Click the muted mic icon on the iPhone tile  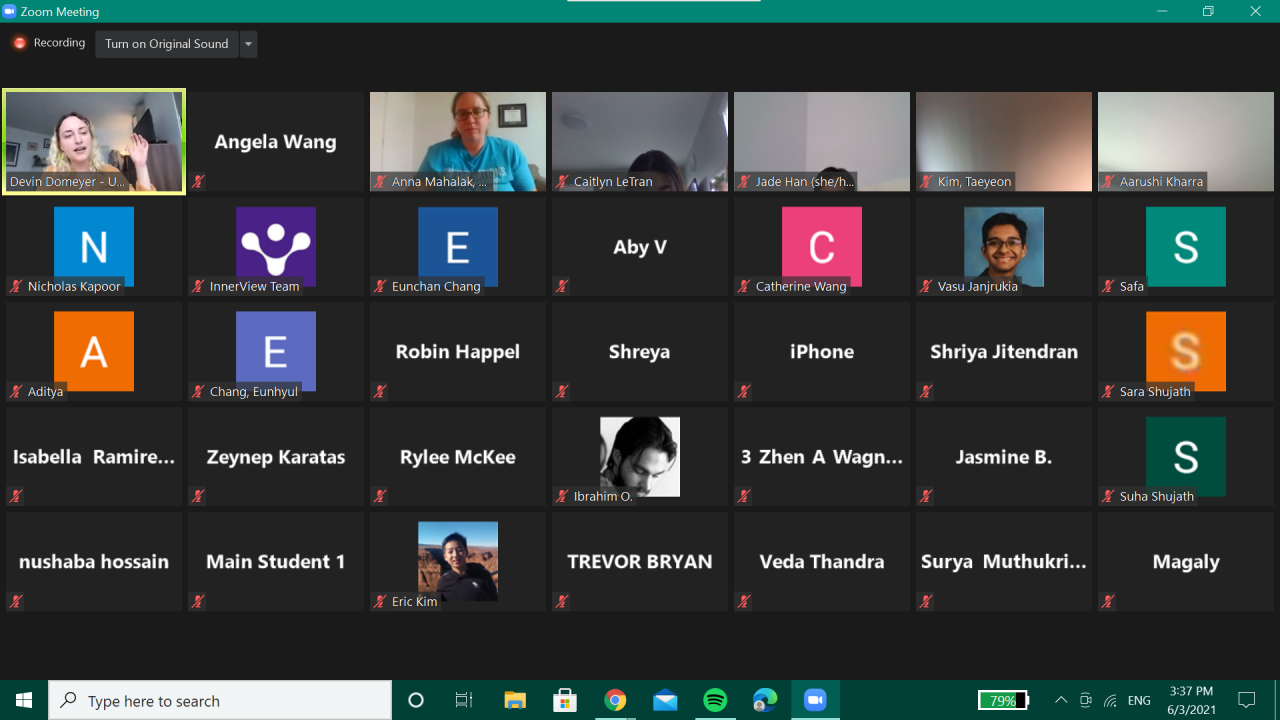[x=744, y=392]
